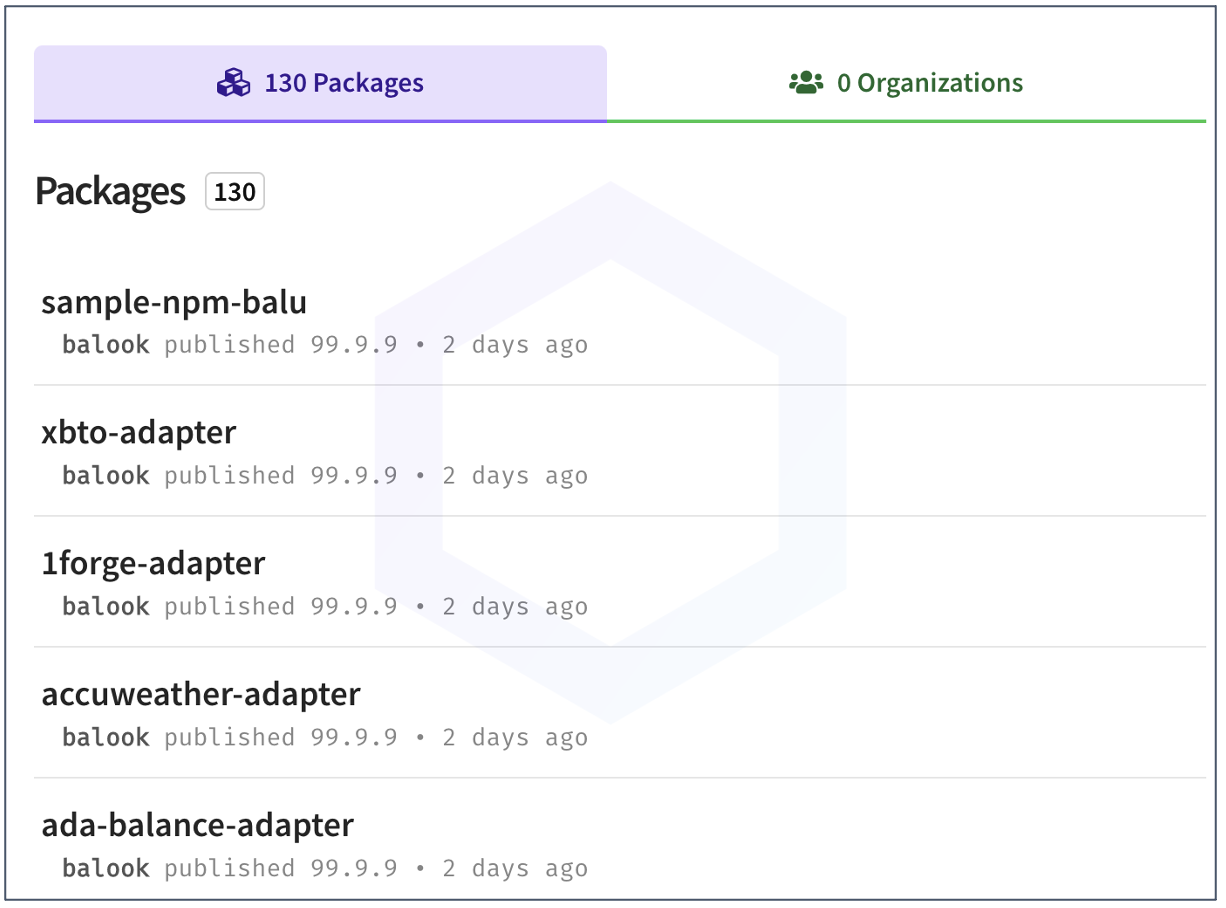Switch to the 130 Packages tab label
This screenshot has height=908, width=1226.
click(x=343, y=83)
